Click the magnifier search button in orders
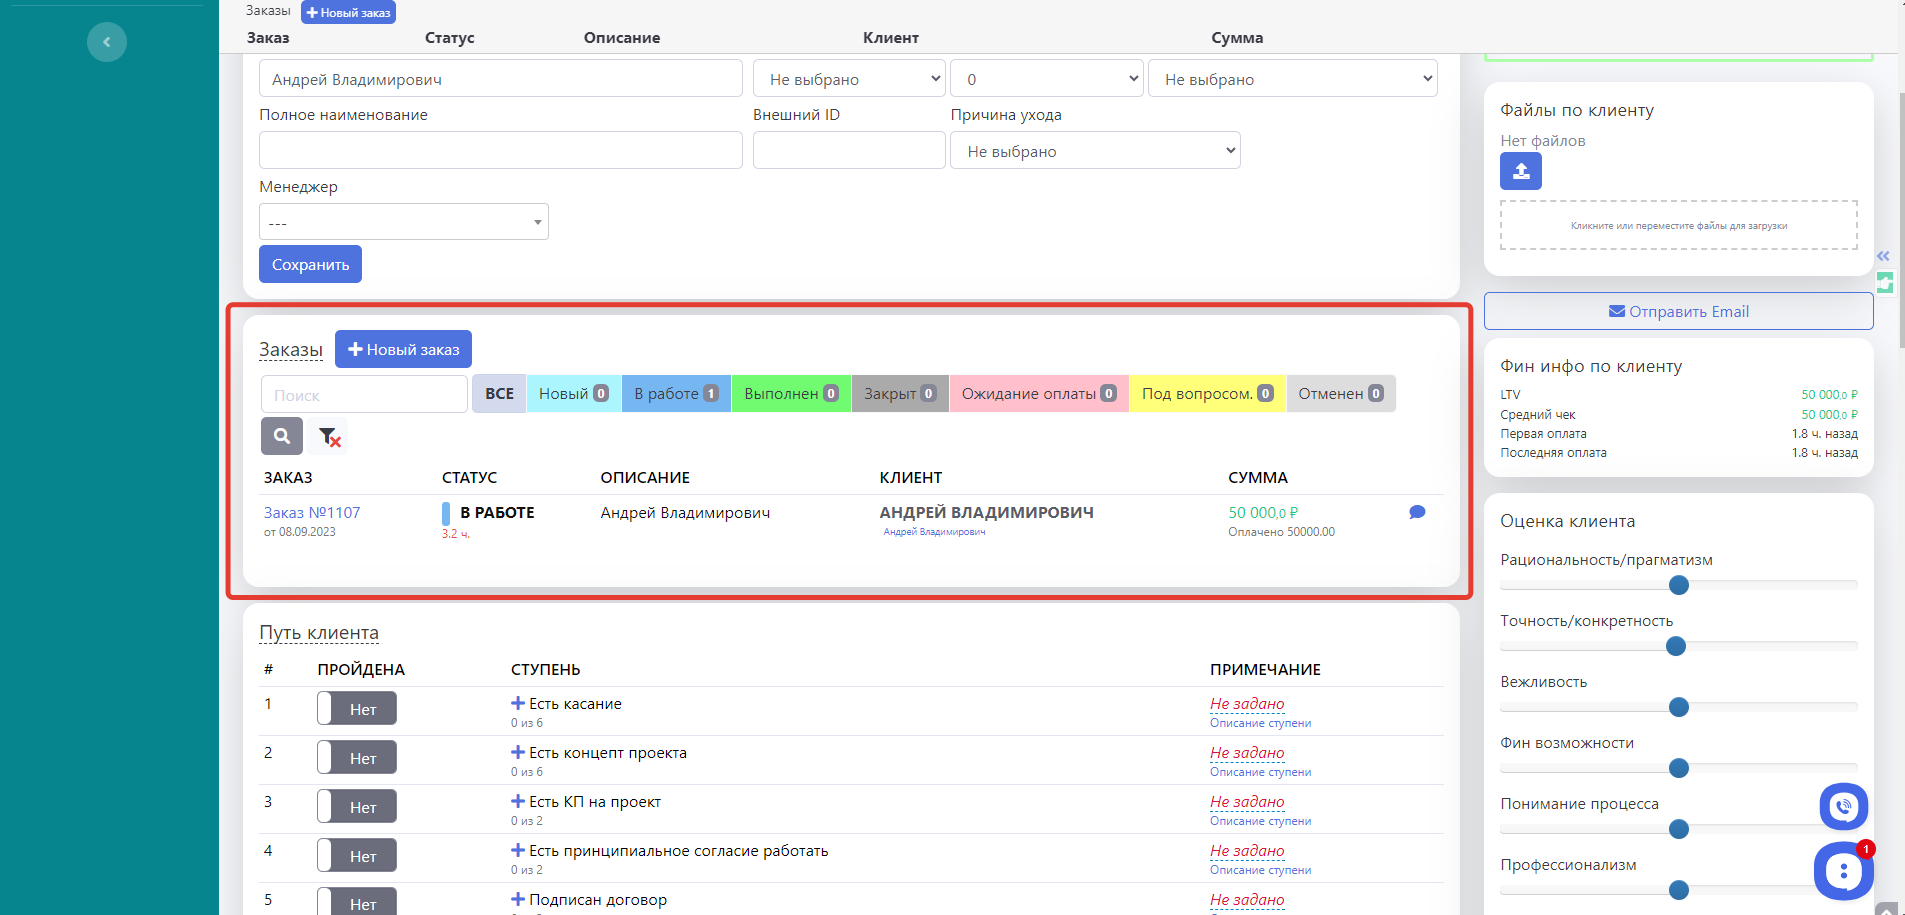Image resolution: width=1905 pixels, height=915 pixels. pyautogui.click(x=282, y=436)
